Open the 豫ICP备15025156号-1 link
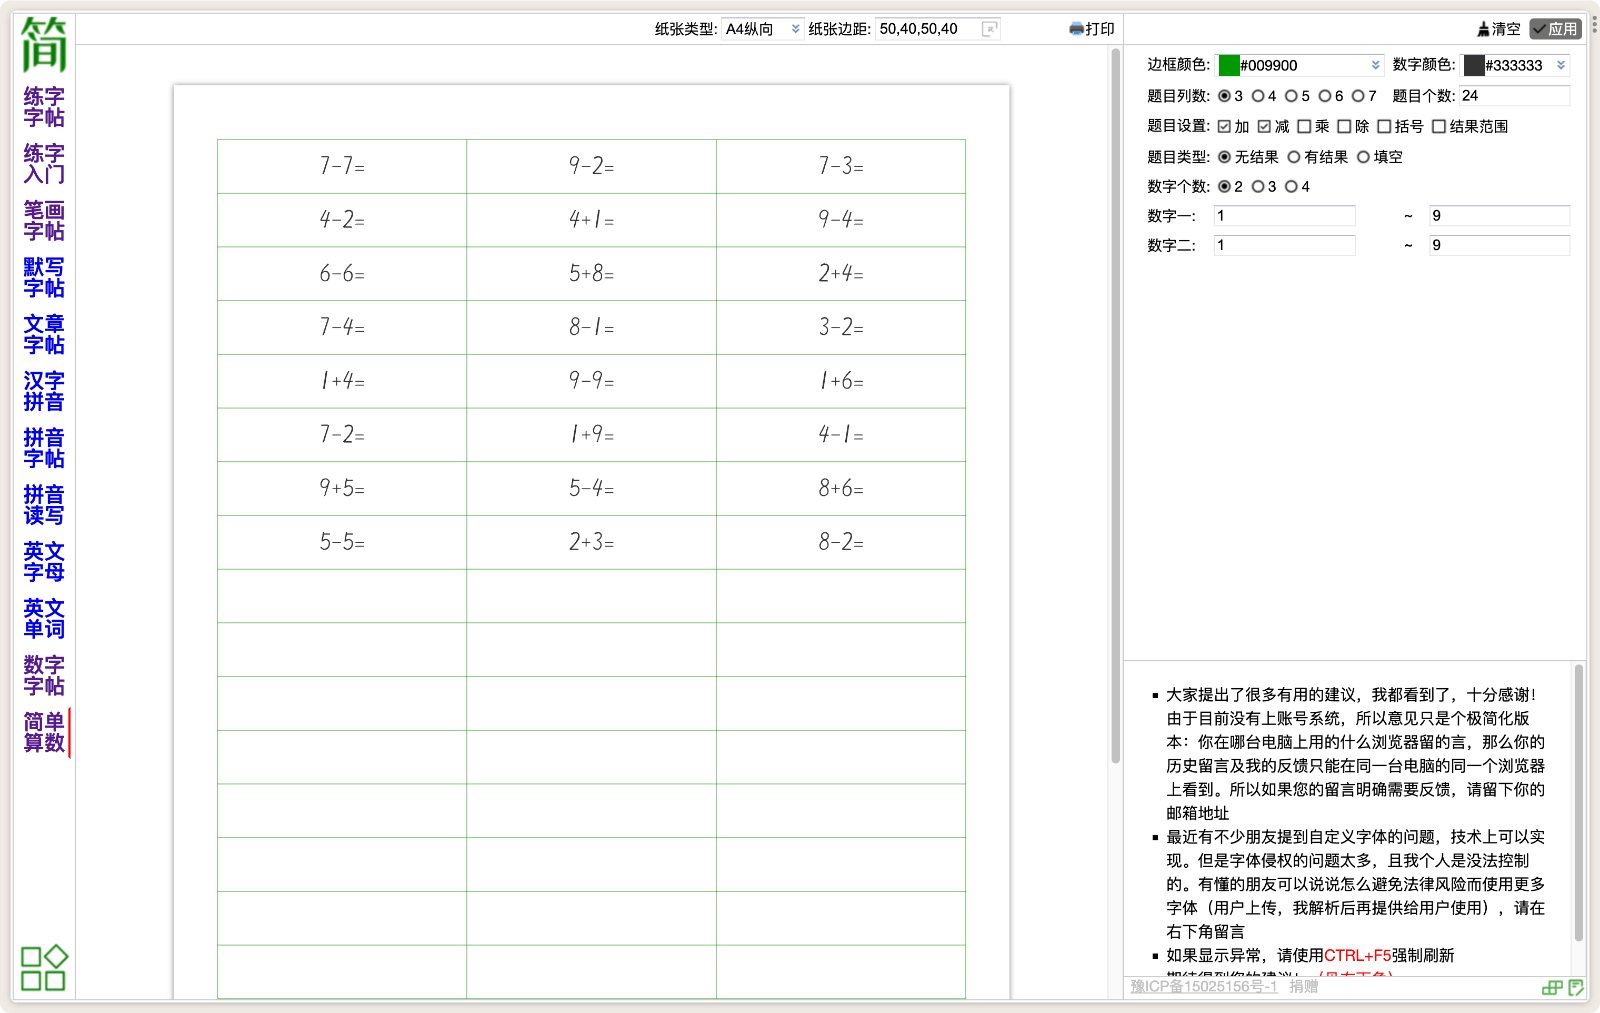Screen dimensions: 1600x1013 1203,986
